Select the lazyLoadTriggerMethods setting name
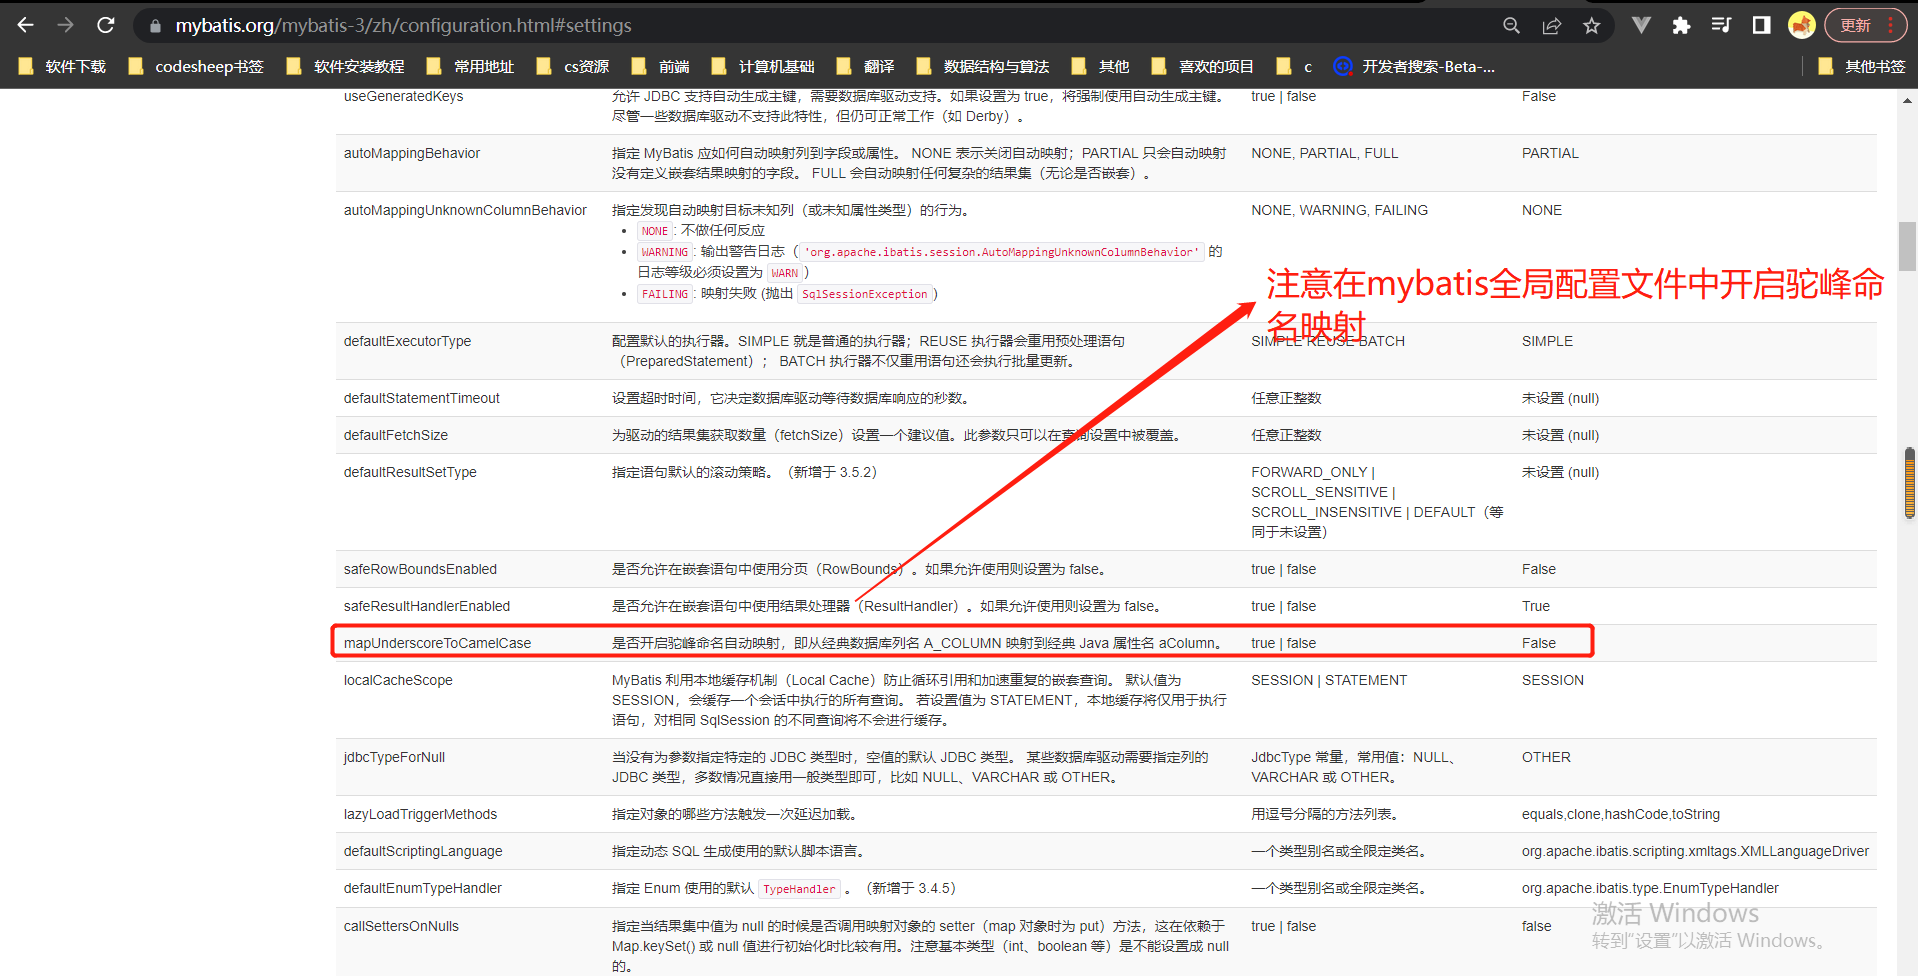Viewport: 1918px width, 976px height. point(420,814)
